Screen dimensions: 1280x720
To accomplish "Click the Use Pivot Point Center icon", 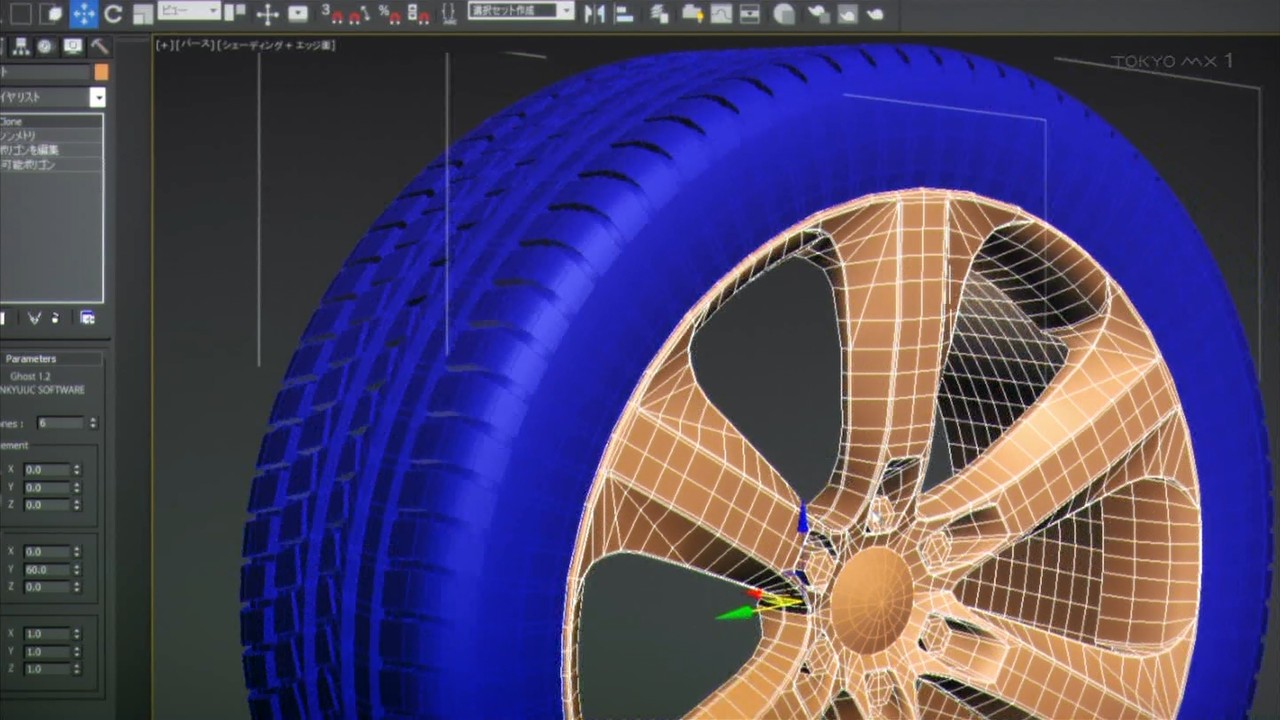I will click(x=234, y=14).
